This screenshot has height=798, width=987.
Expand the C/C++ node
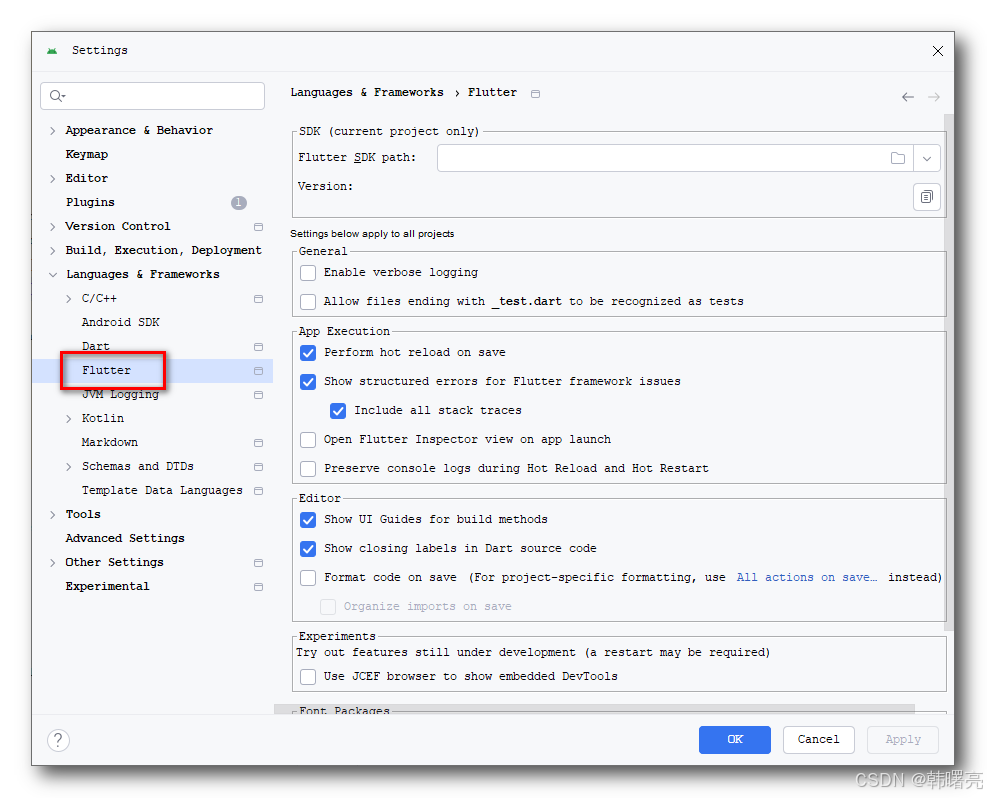click(x=69, y=299)
